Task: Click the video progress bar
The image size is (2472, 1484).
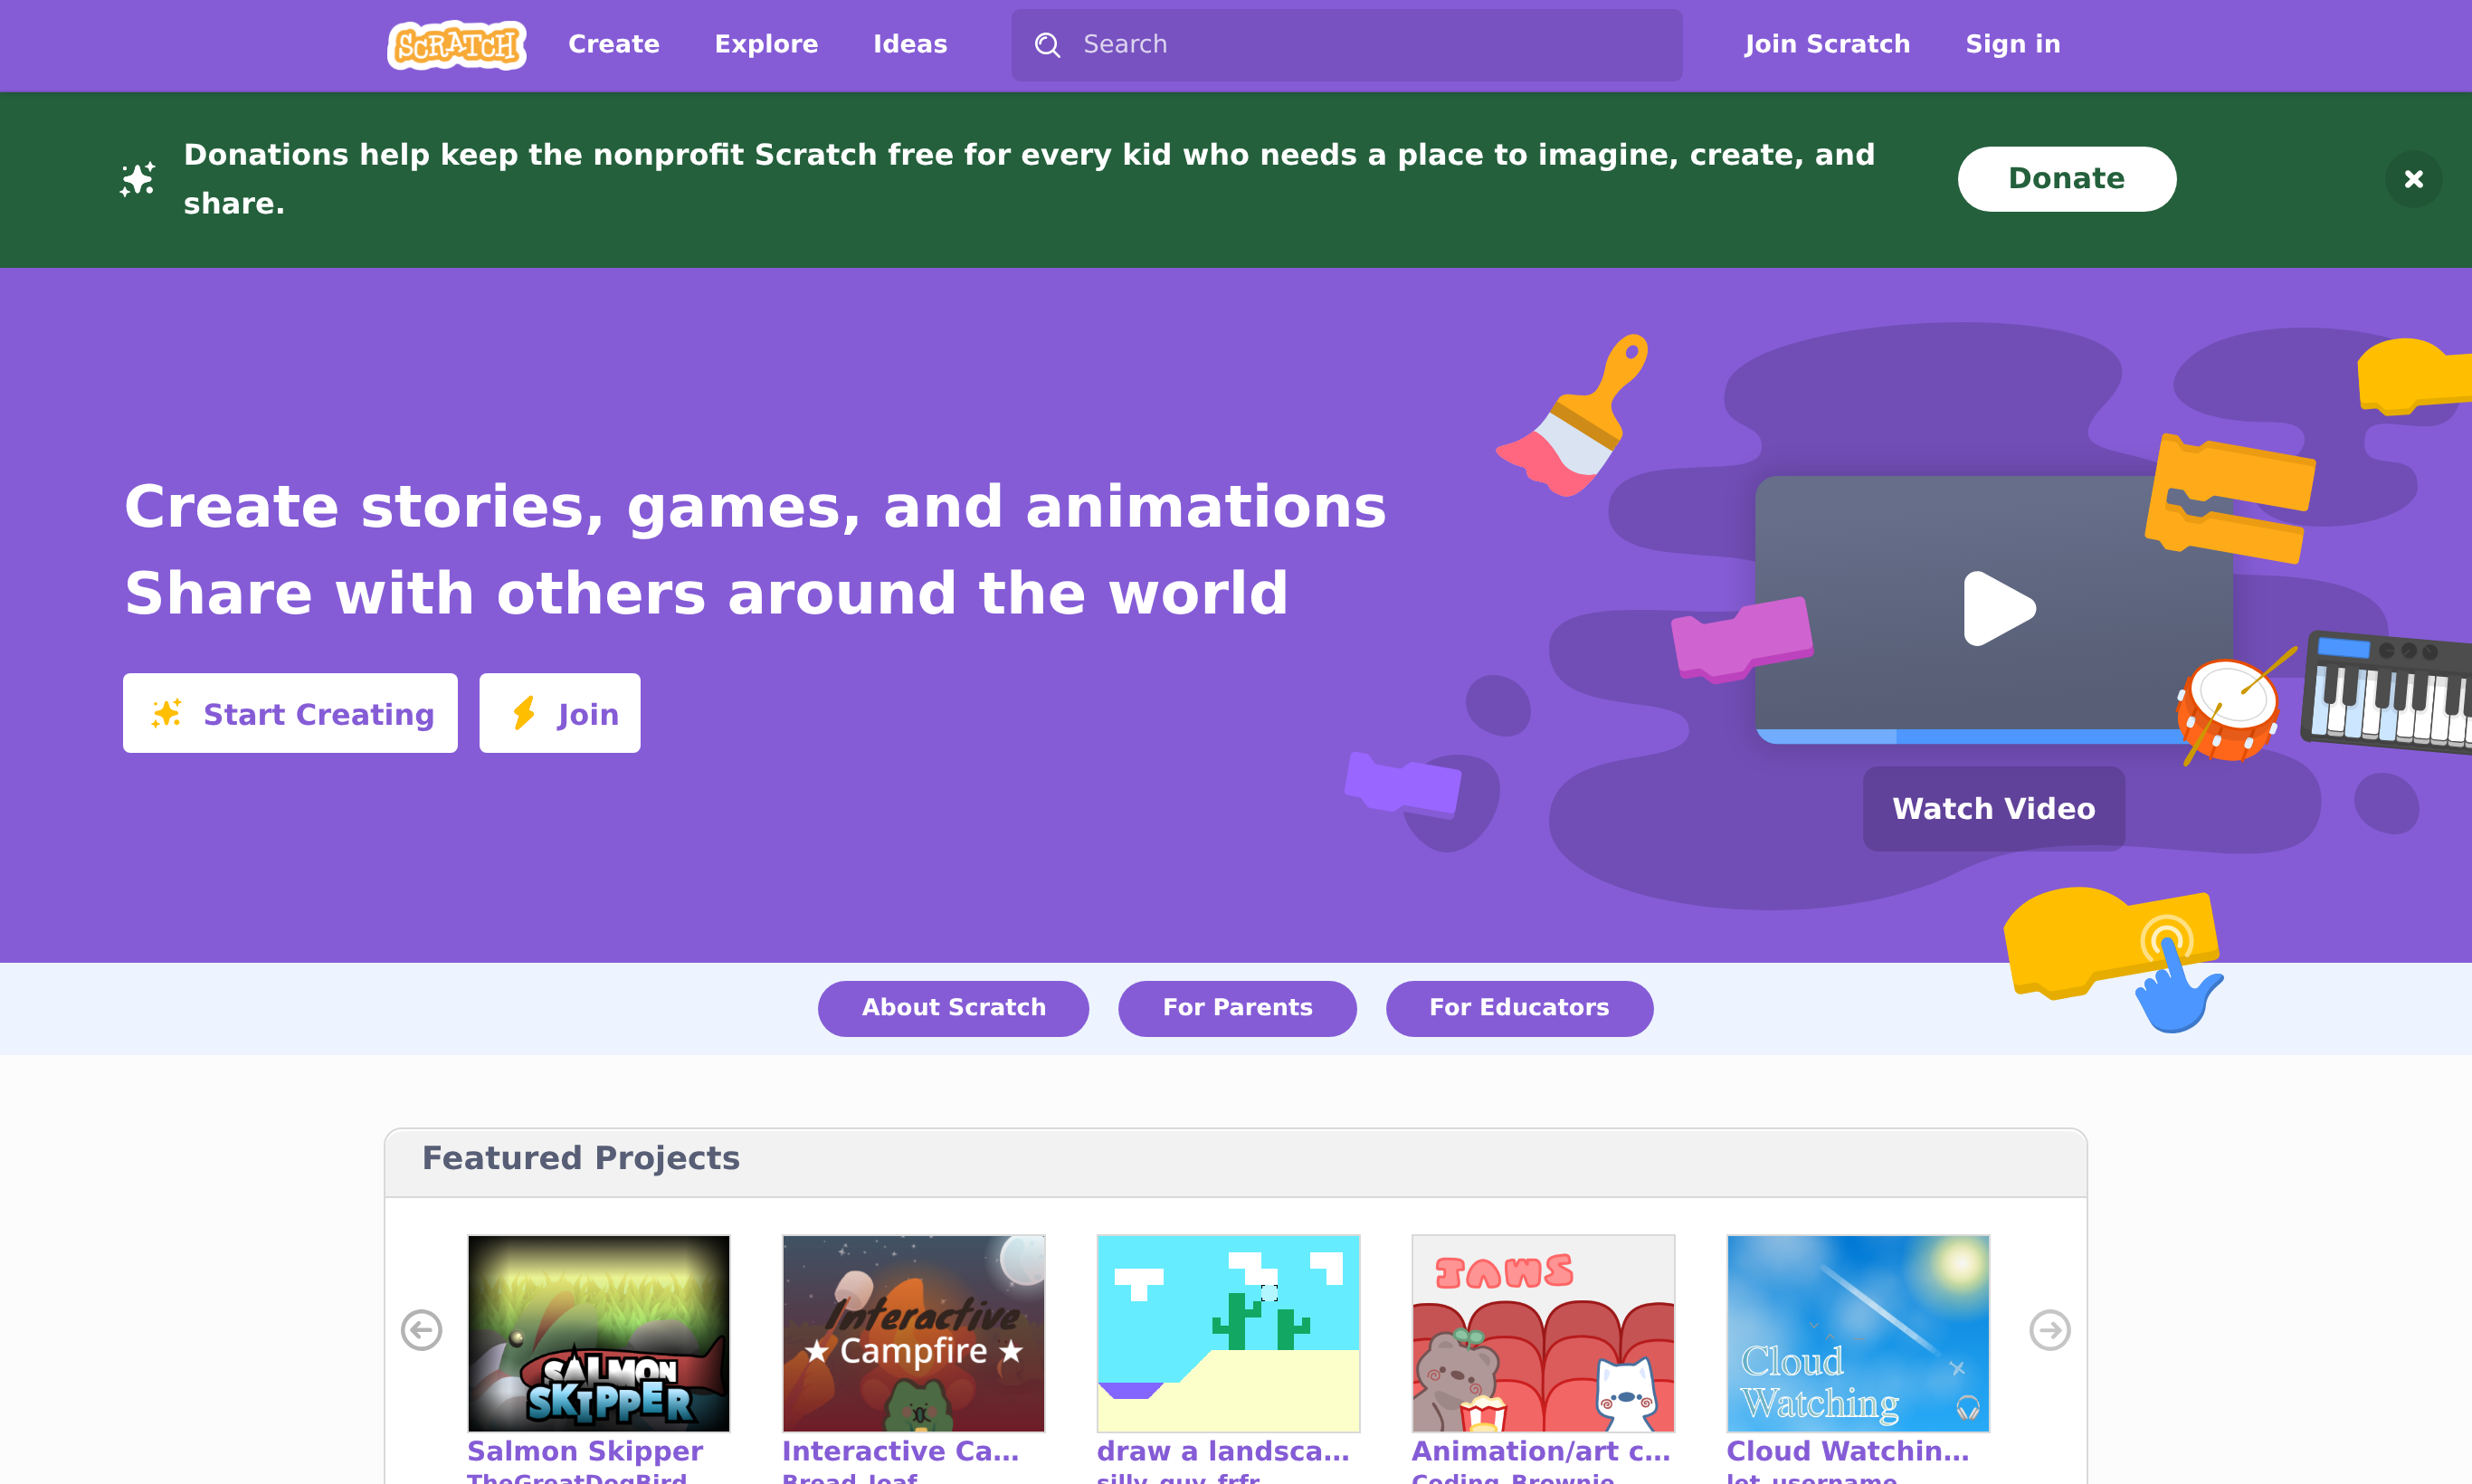Action: coord(1972,736)
